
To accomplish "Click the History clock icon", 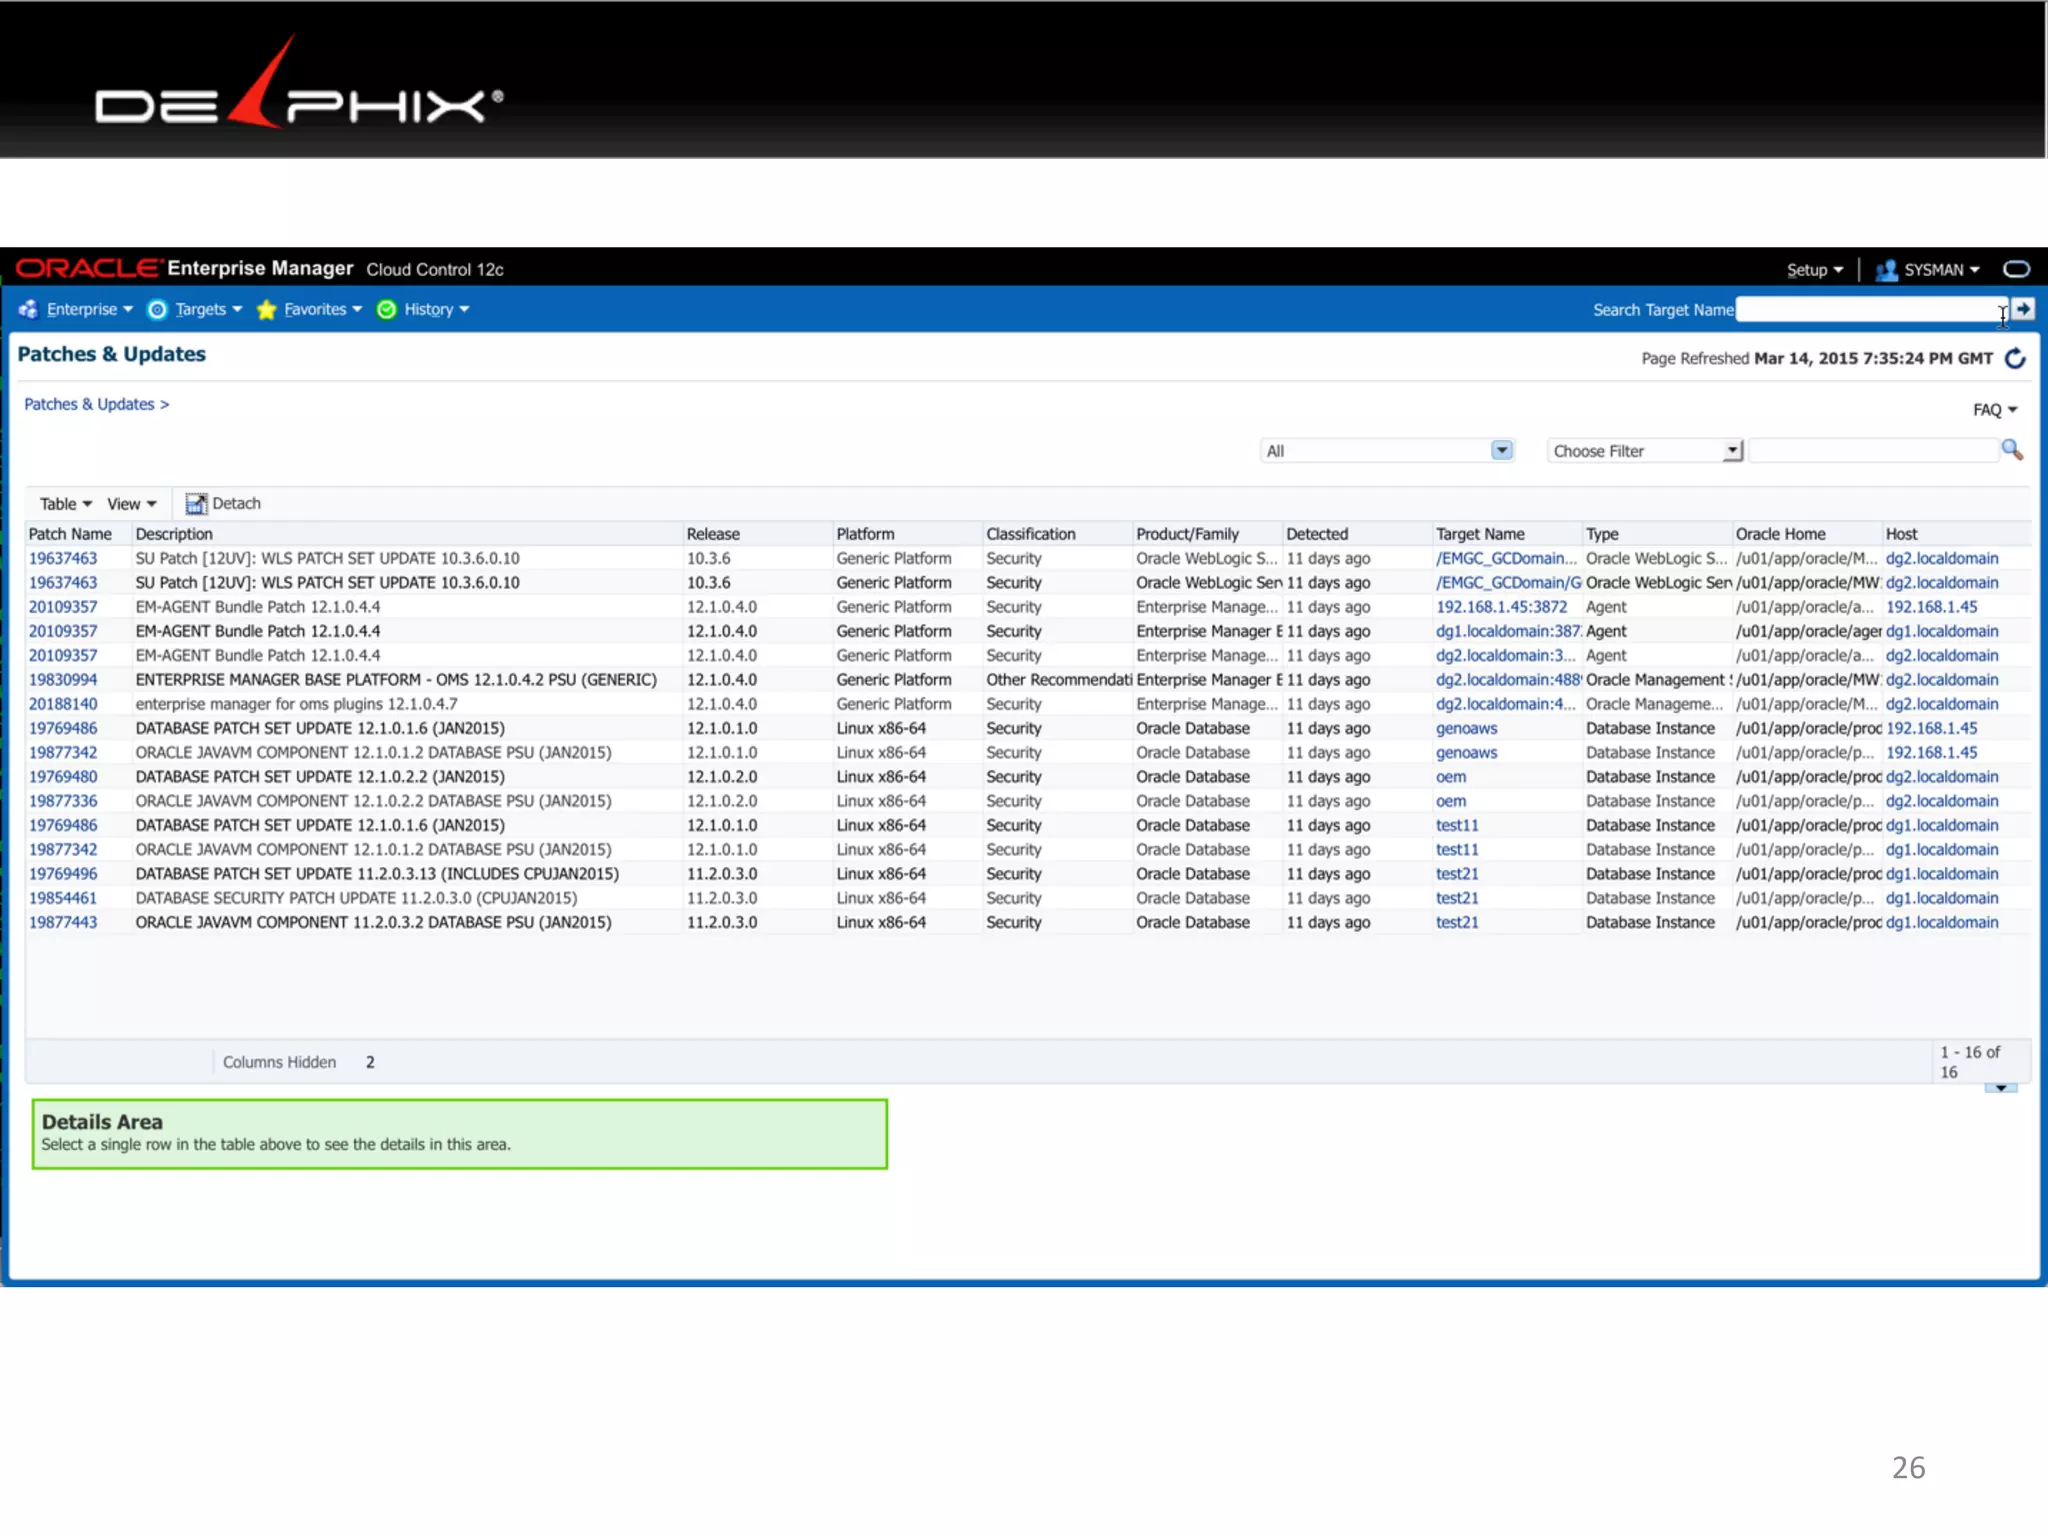I will click(387, 310).
